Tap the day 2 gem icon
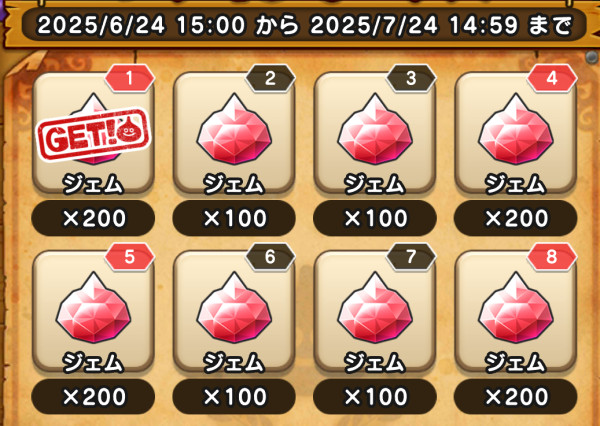The image size is (600, 426). click(x=234, y=129)
